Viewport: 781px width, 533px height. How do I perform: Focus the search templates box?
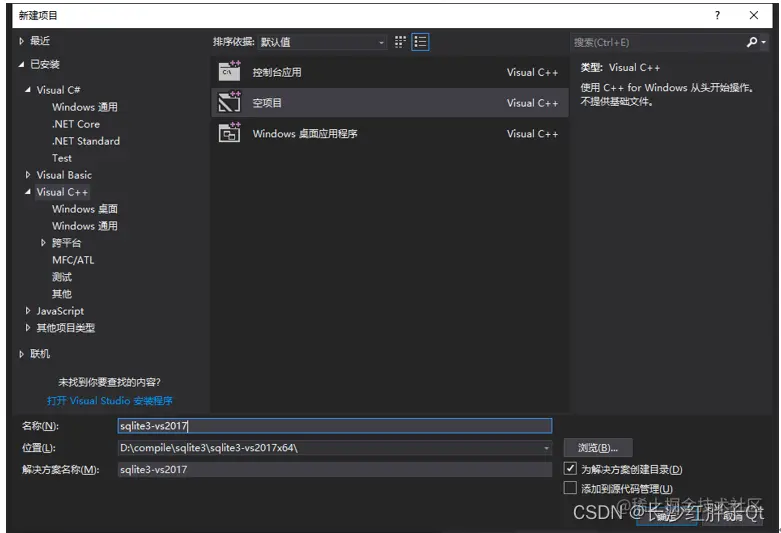pos(657,42)
